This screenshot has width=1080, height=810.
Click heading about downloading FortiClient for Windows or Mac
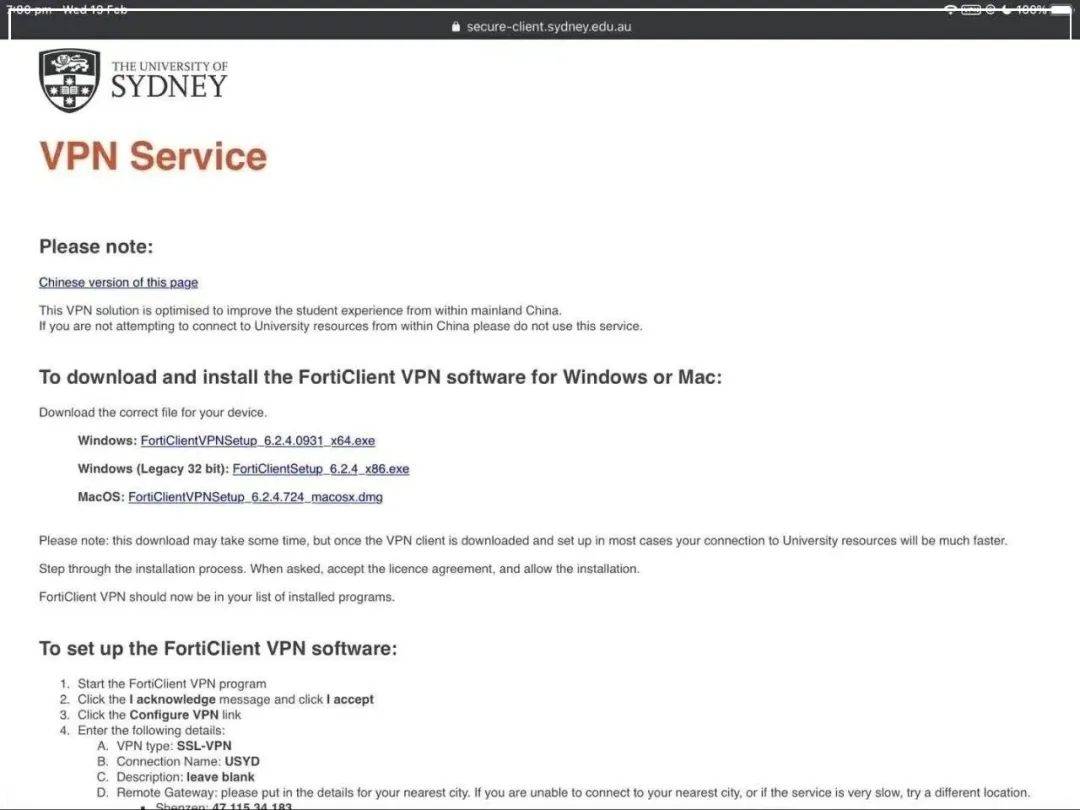[x=380, y=377]
